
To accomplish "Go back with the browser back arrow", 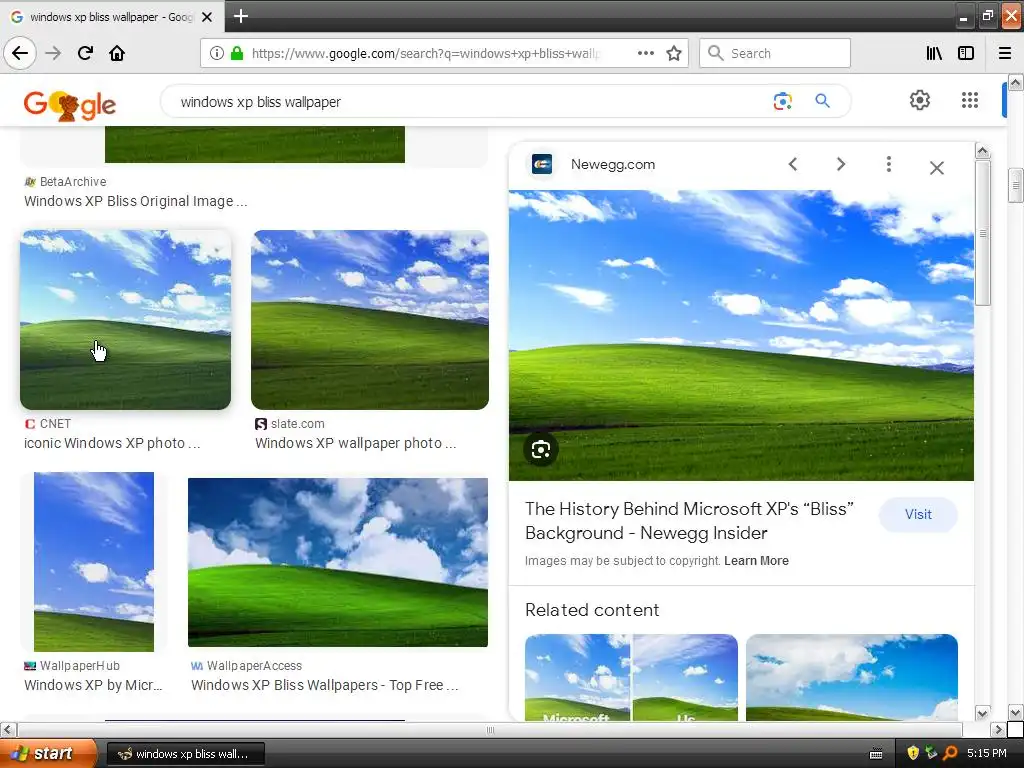I will pos(20,53).
